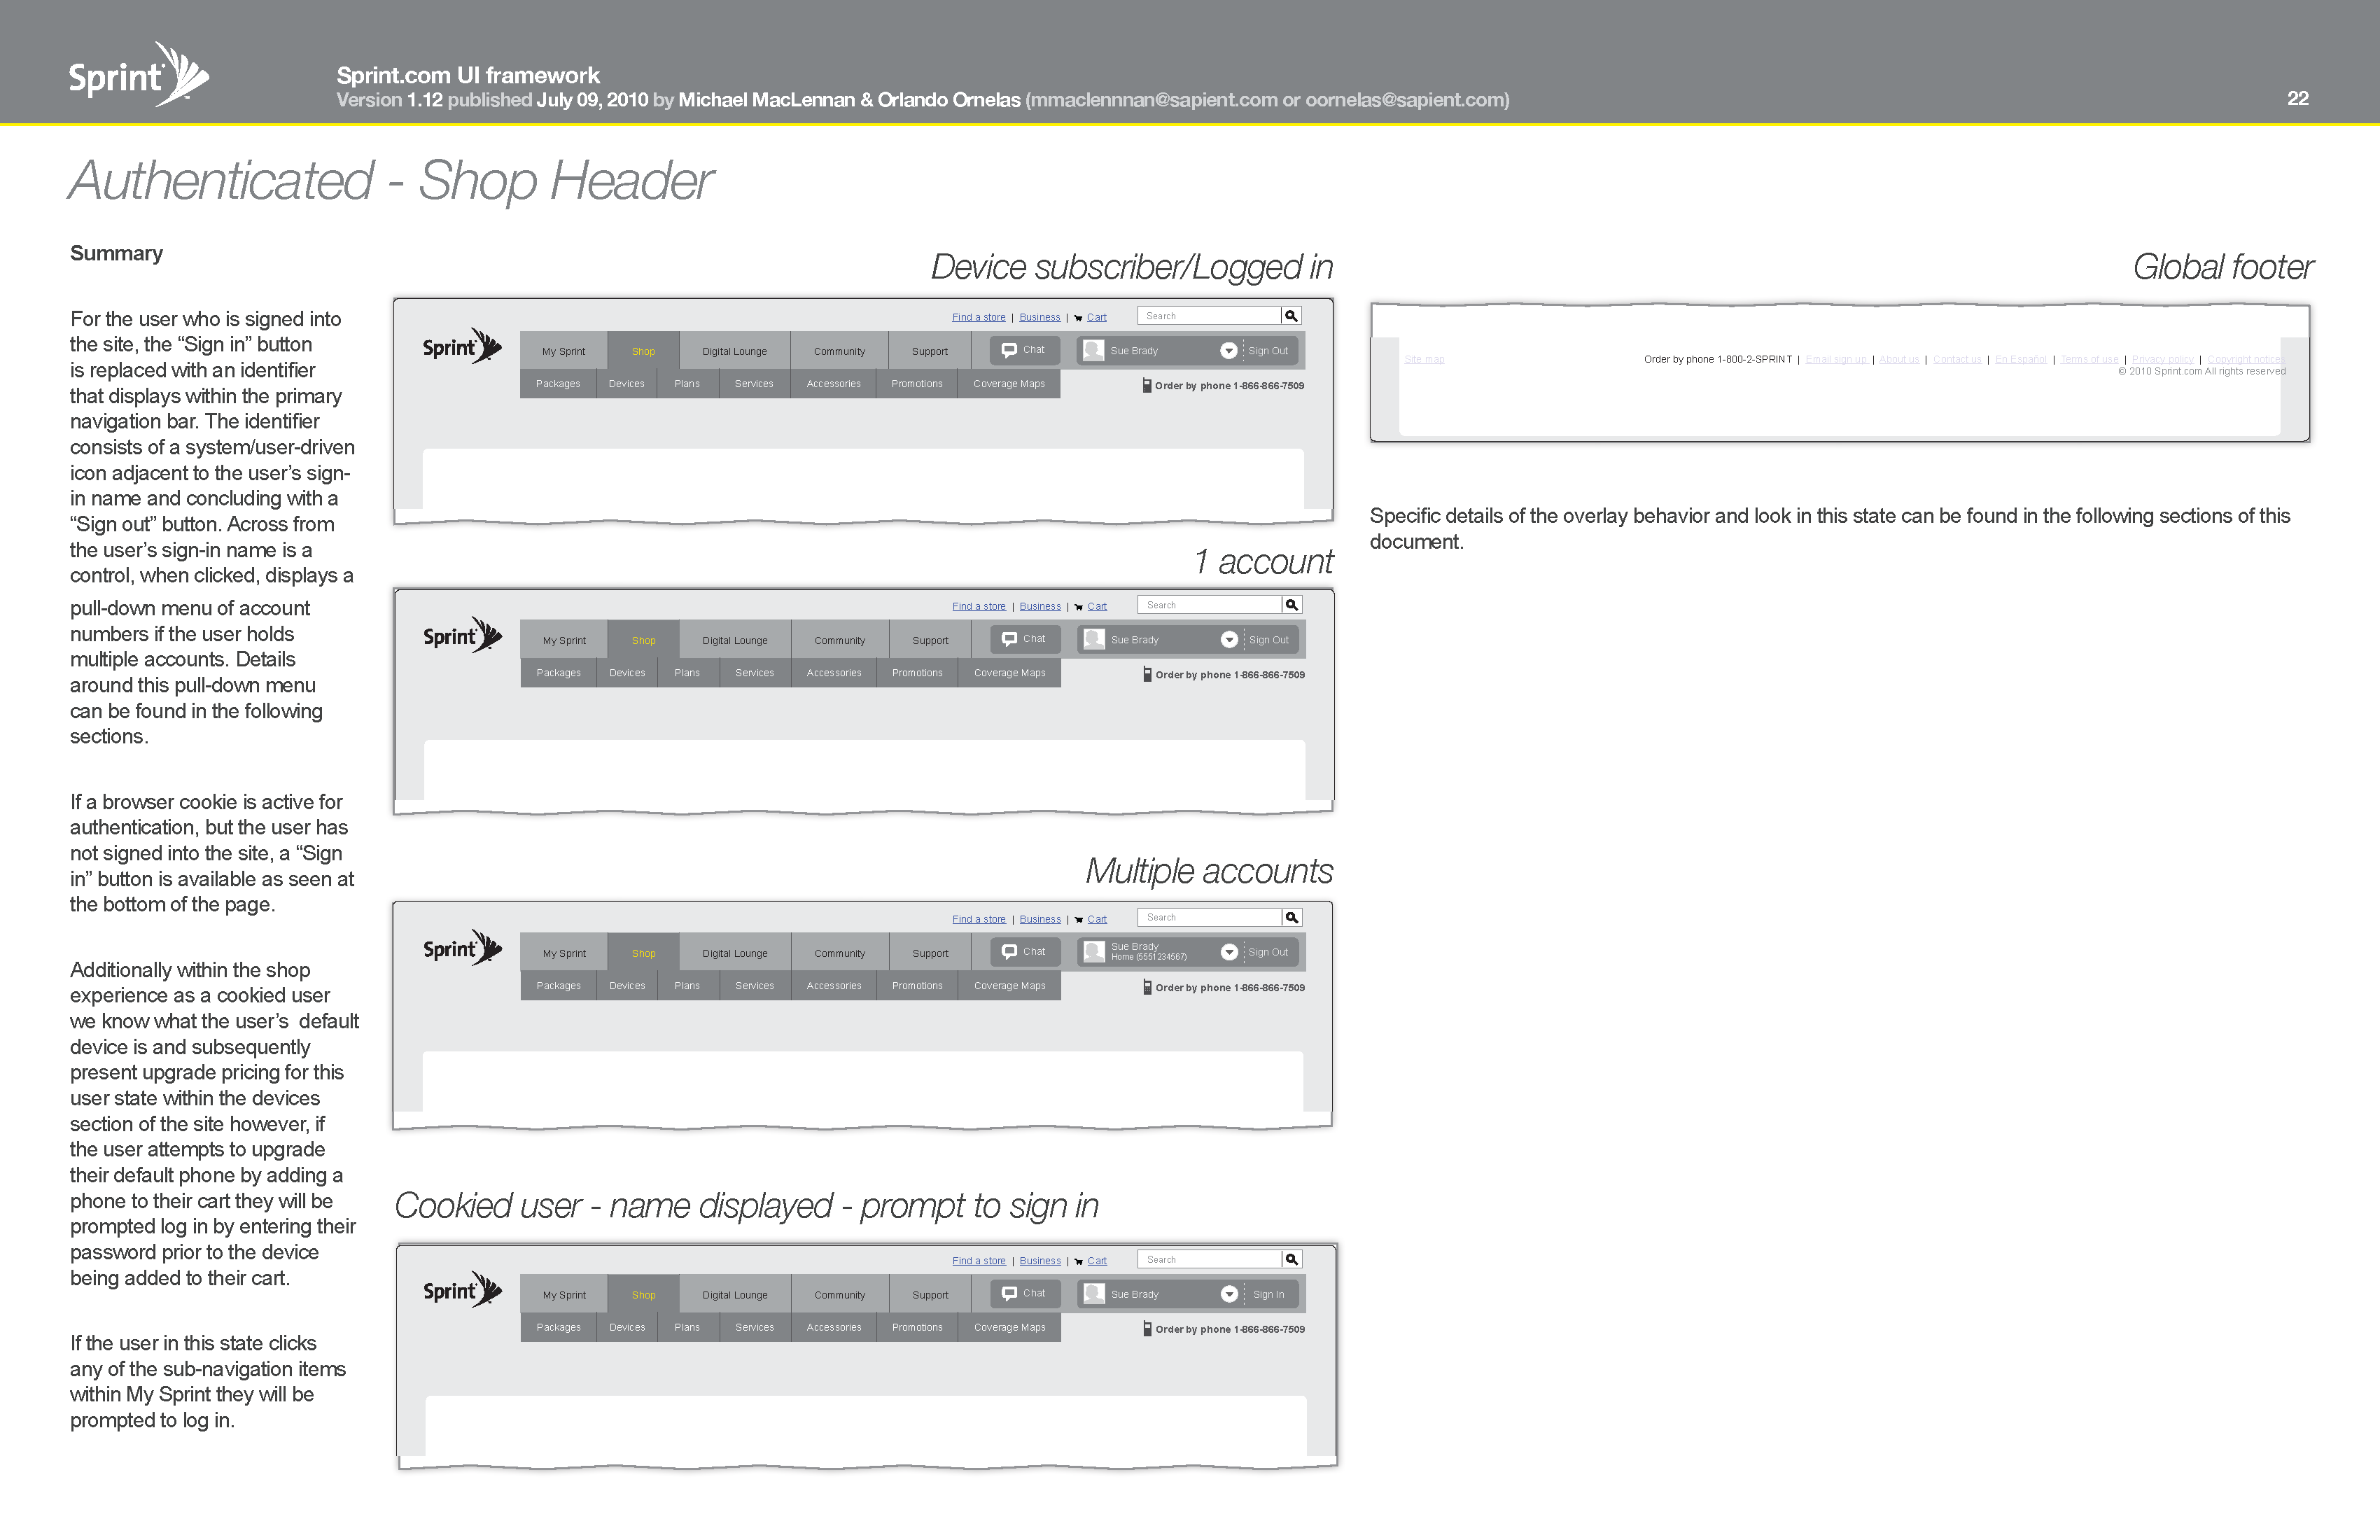Open the account dropdown arrow in the Multiple accounts header
Viewport: 2380px width, 1540px height.
(1229, 953)
